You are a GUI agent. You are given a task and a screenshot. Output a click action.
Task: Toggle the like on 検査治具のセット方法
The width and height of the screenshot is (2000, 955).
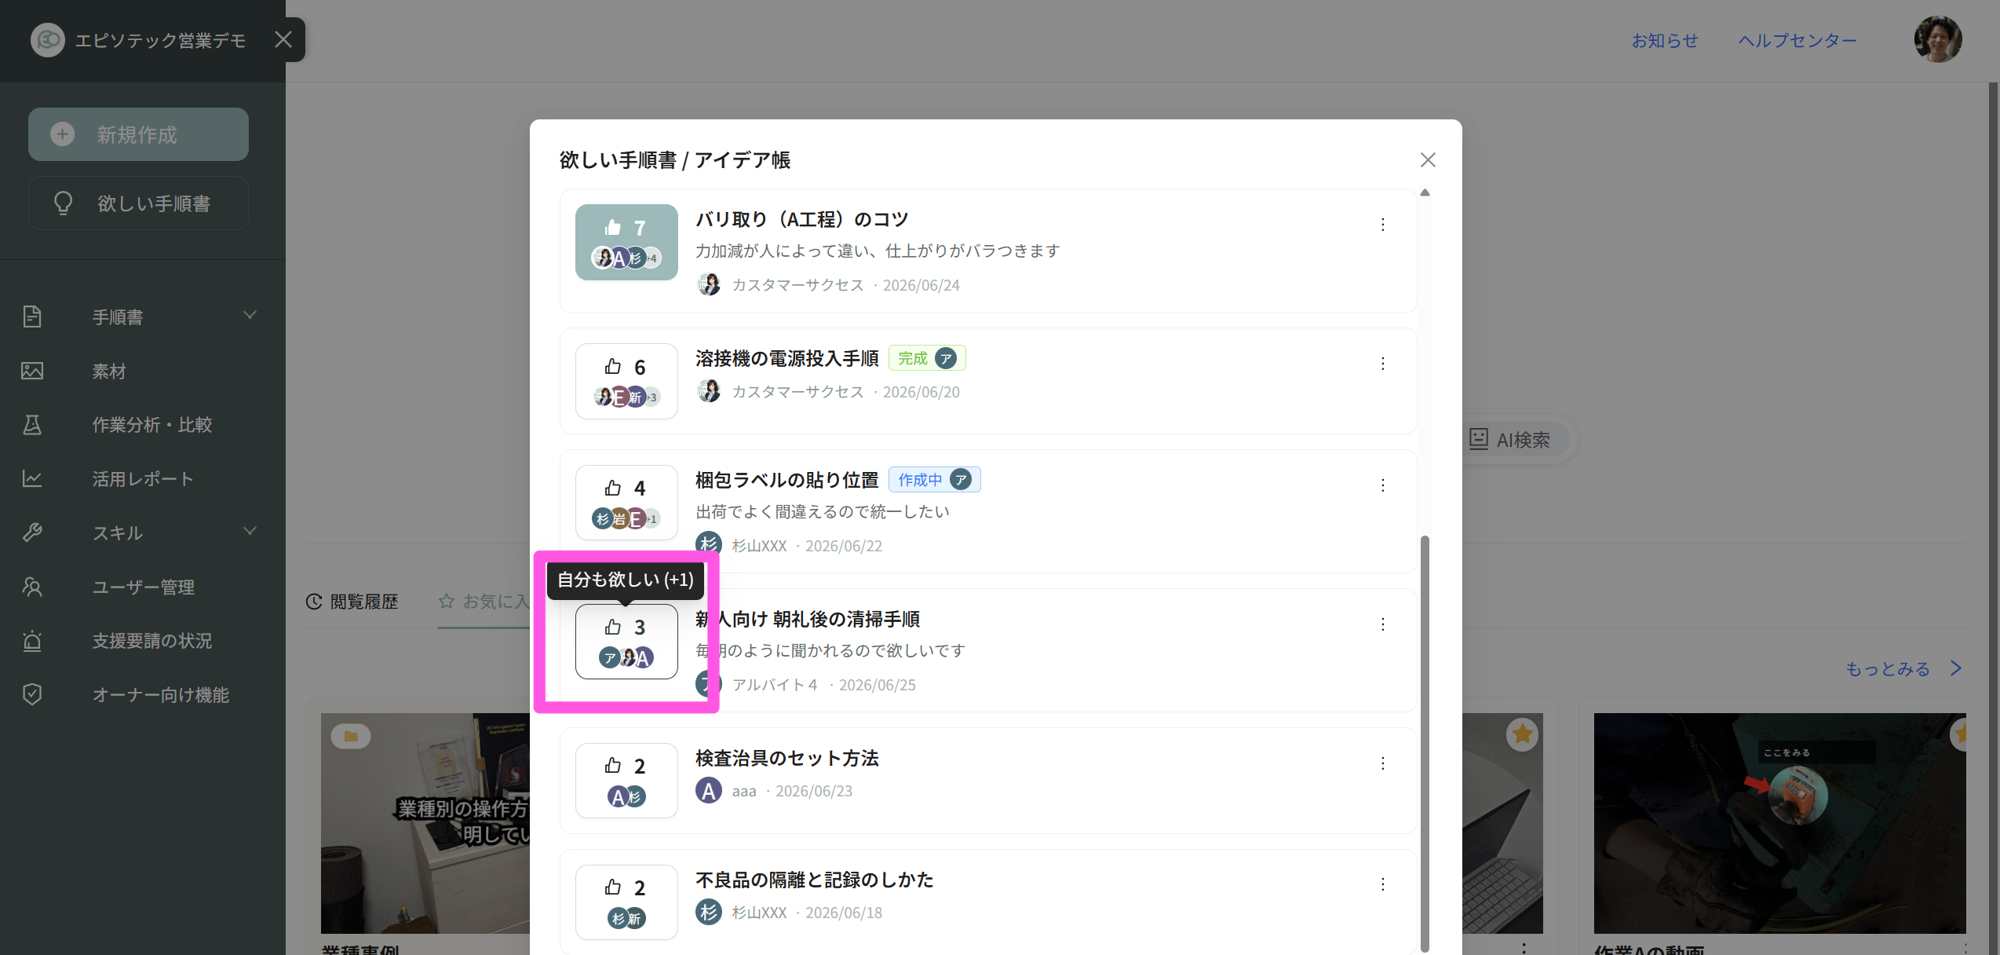[x=626, y=780]
